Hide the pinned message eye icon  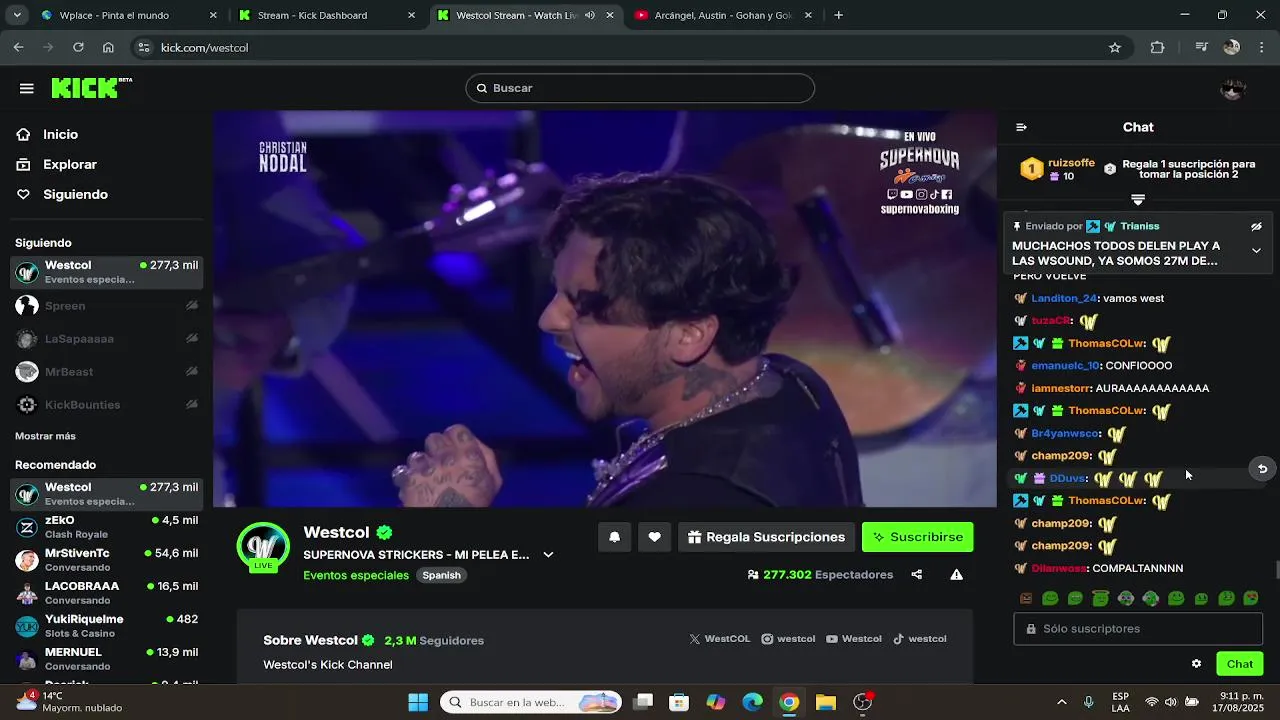[1257, 226]
